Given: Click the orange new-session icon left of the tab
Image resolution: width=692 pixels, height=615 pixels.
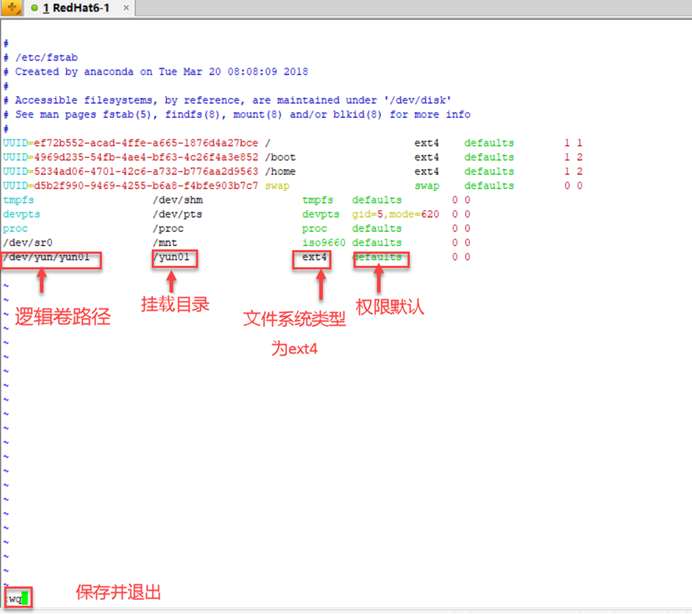Looking at the screenshot, I should pos(11,8).
